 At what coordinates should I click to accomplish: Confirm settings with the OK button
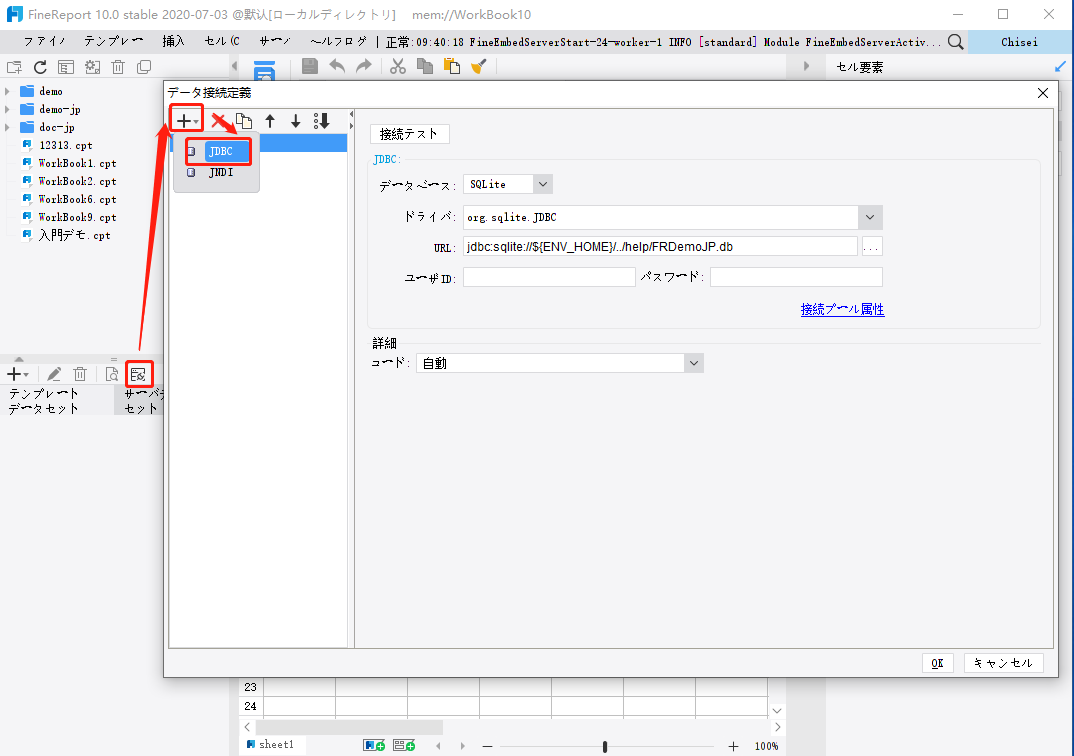tap(937, 662)
